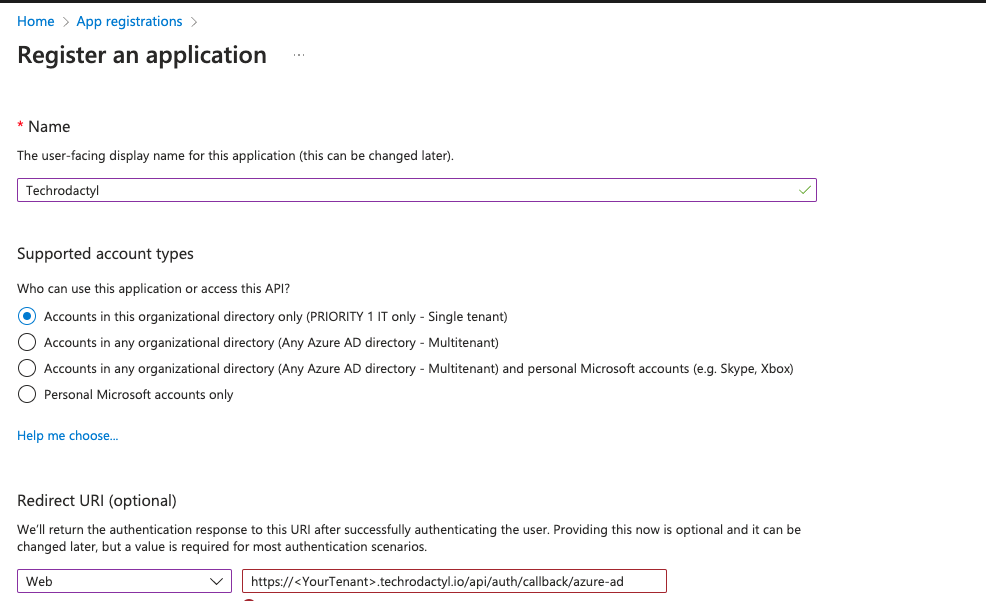Open the Web platform dropdown arrow

tap(216, 580)
